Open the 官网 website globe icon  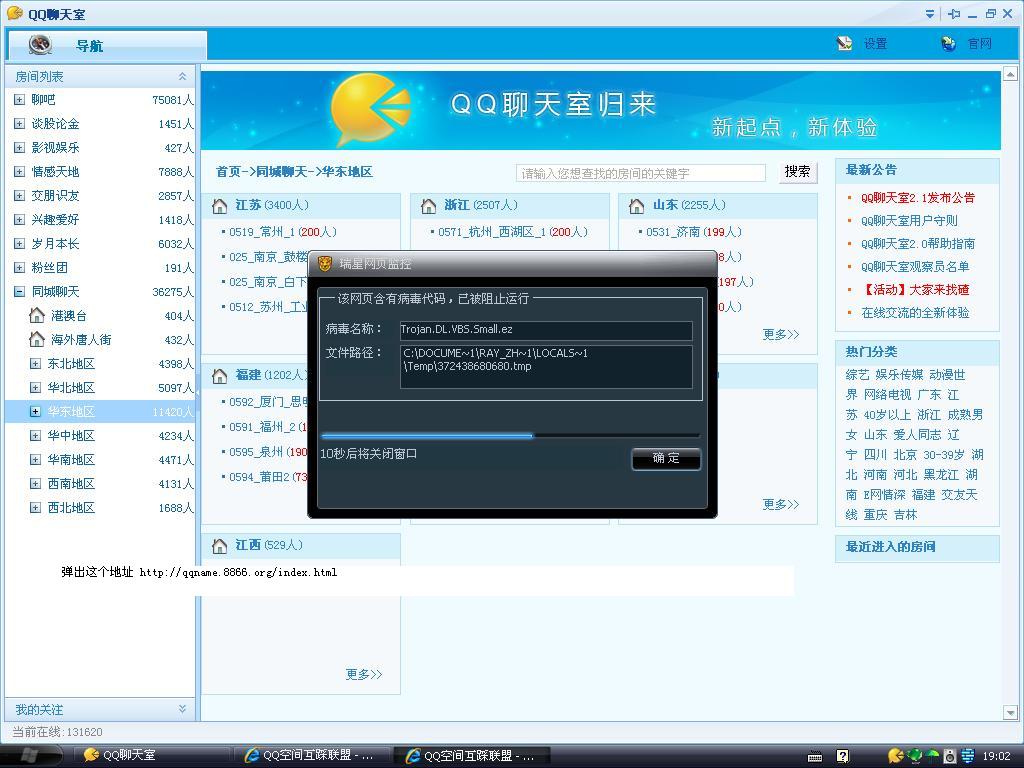pyautogui.click(x=949, y=44)
